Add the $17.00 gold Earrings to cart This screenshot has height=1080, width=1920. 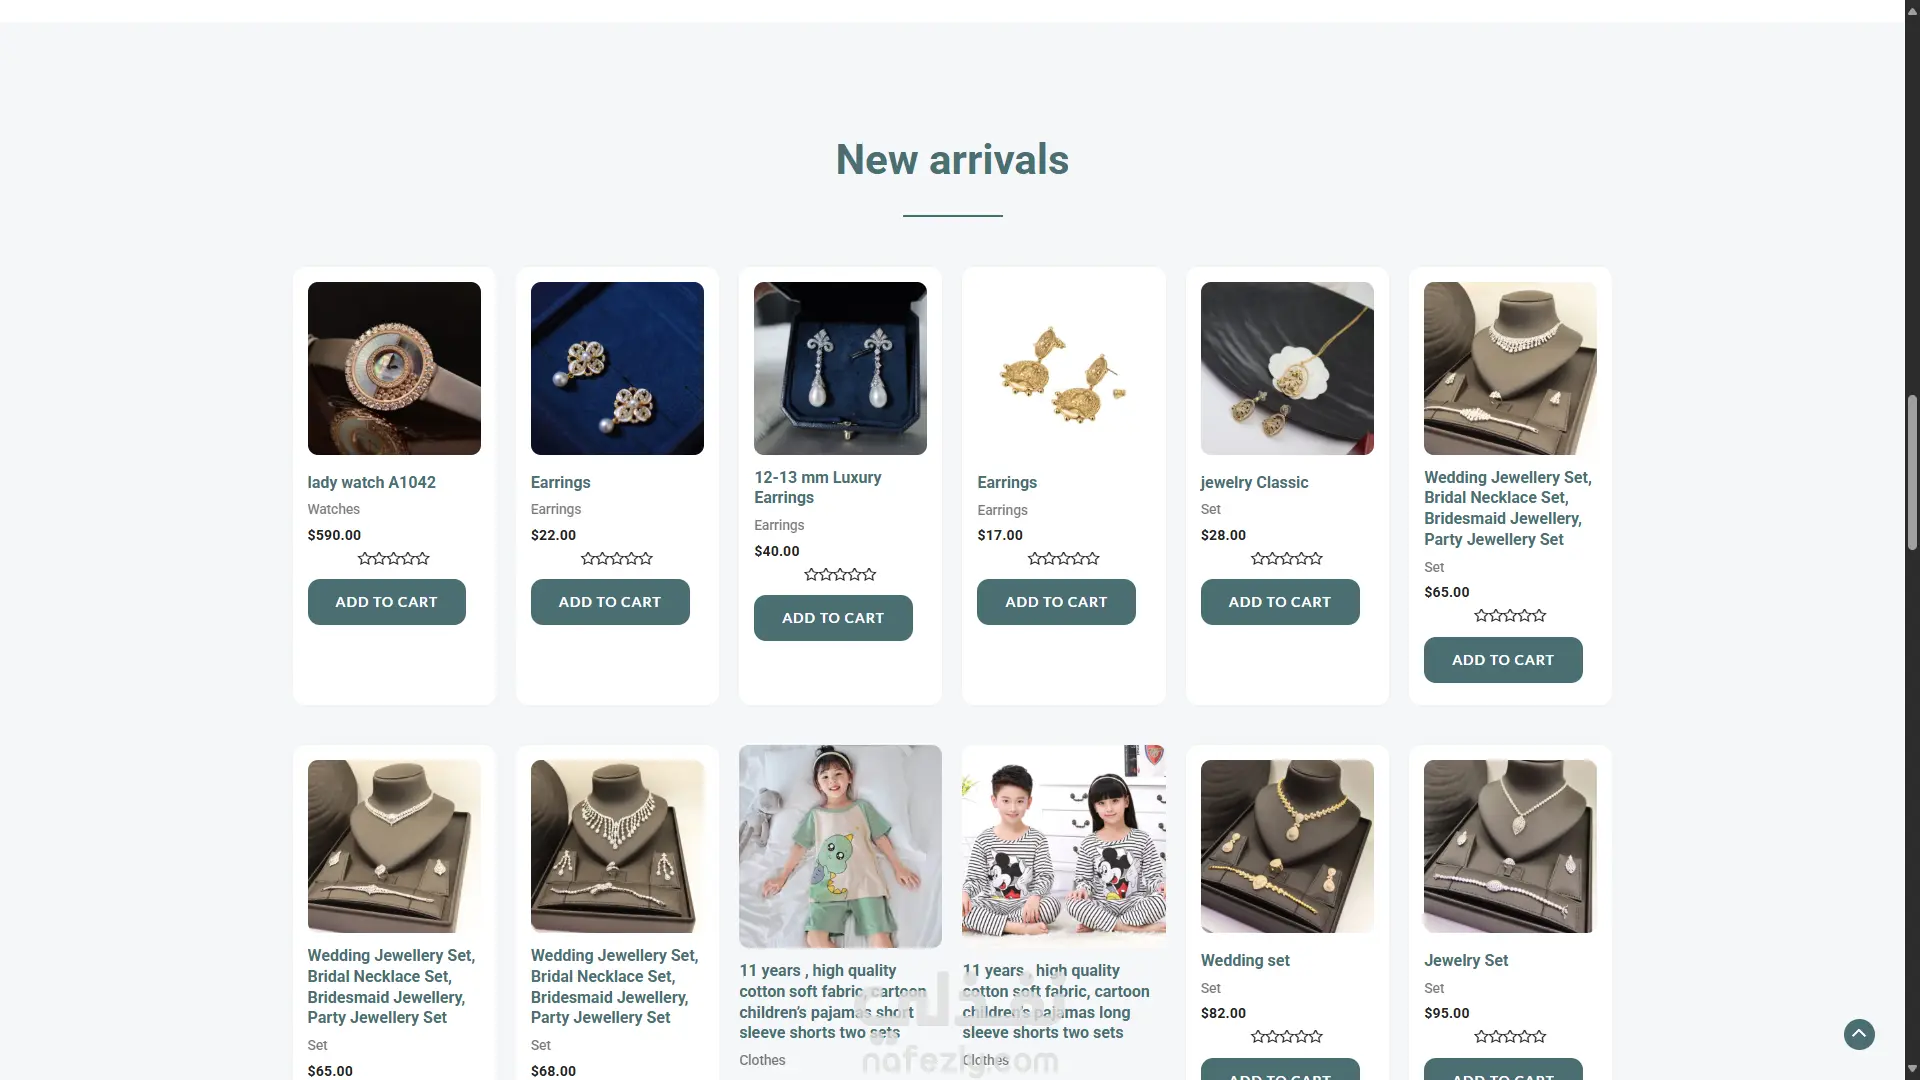(1056, 602)
